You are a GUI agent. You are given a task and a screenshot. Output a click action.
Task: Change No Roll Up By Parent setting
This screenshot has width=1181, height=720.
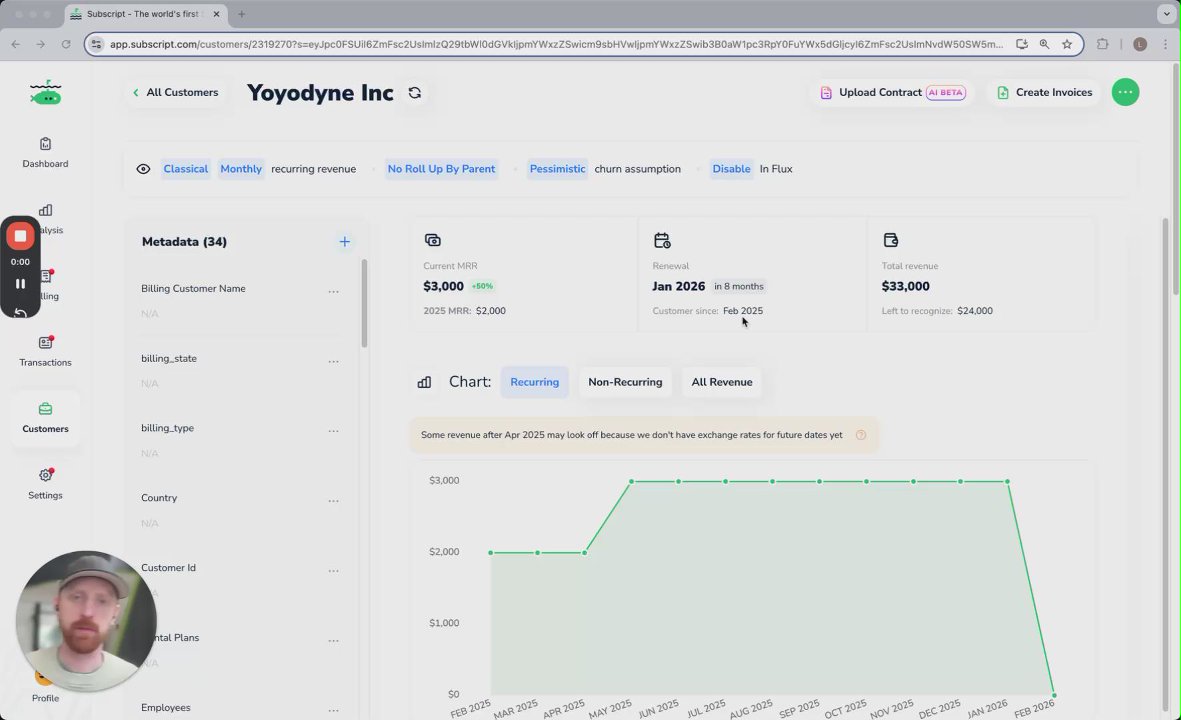point(441,169)
